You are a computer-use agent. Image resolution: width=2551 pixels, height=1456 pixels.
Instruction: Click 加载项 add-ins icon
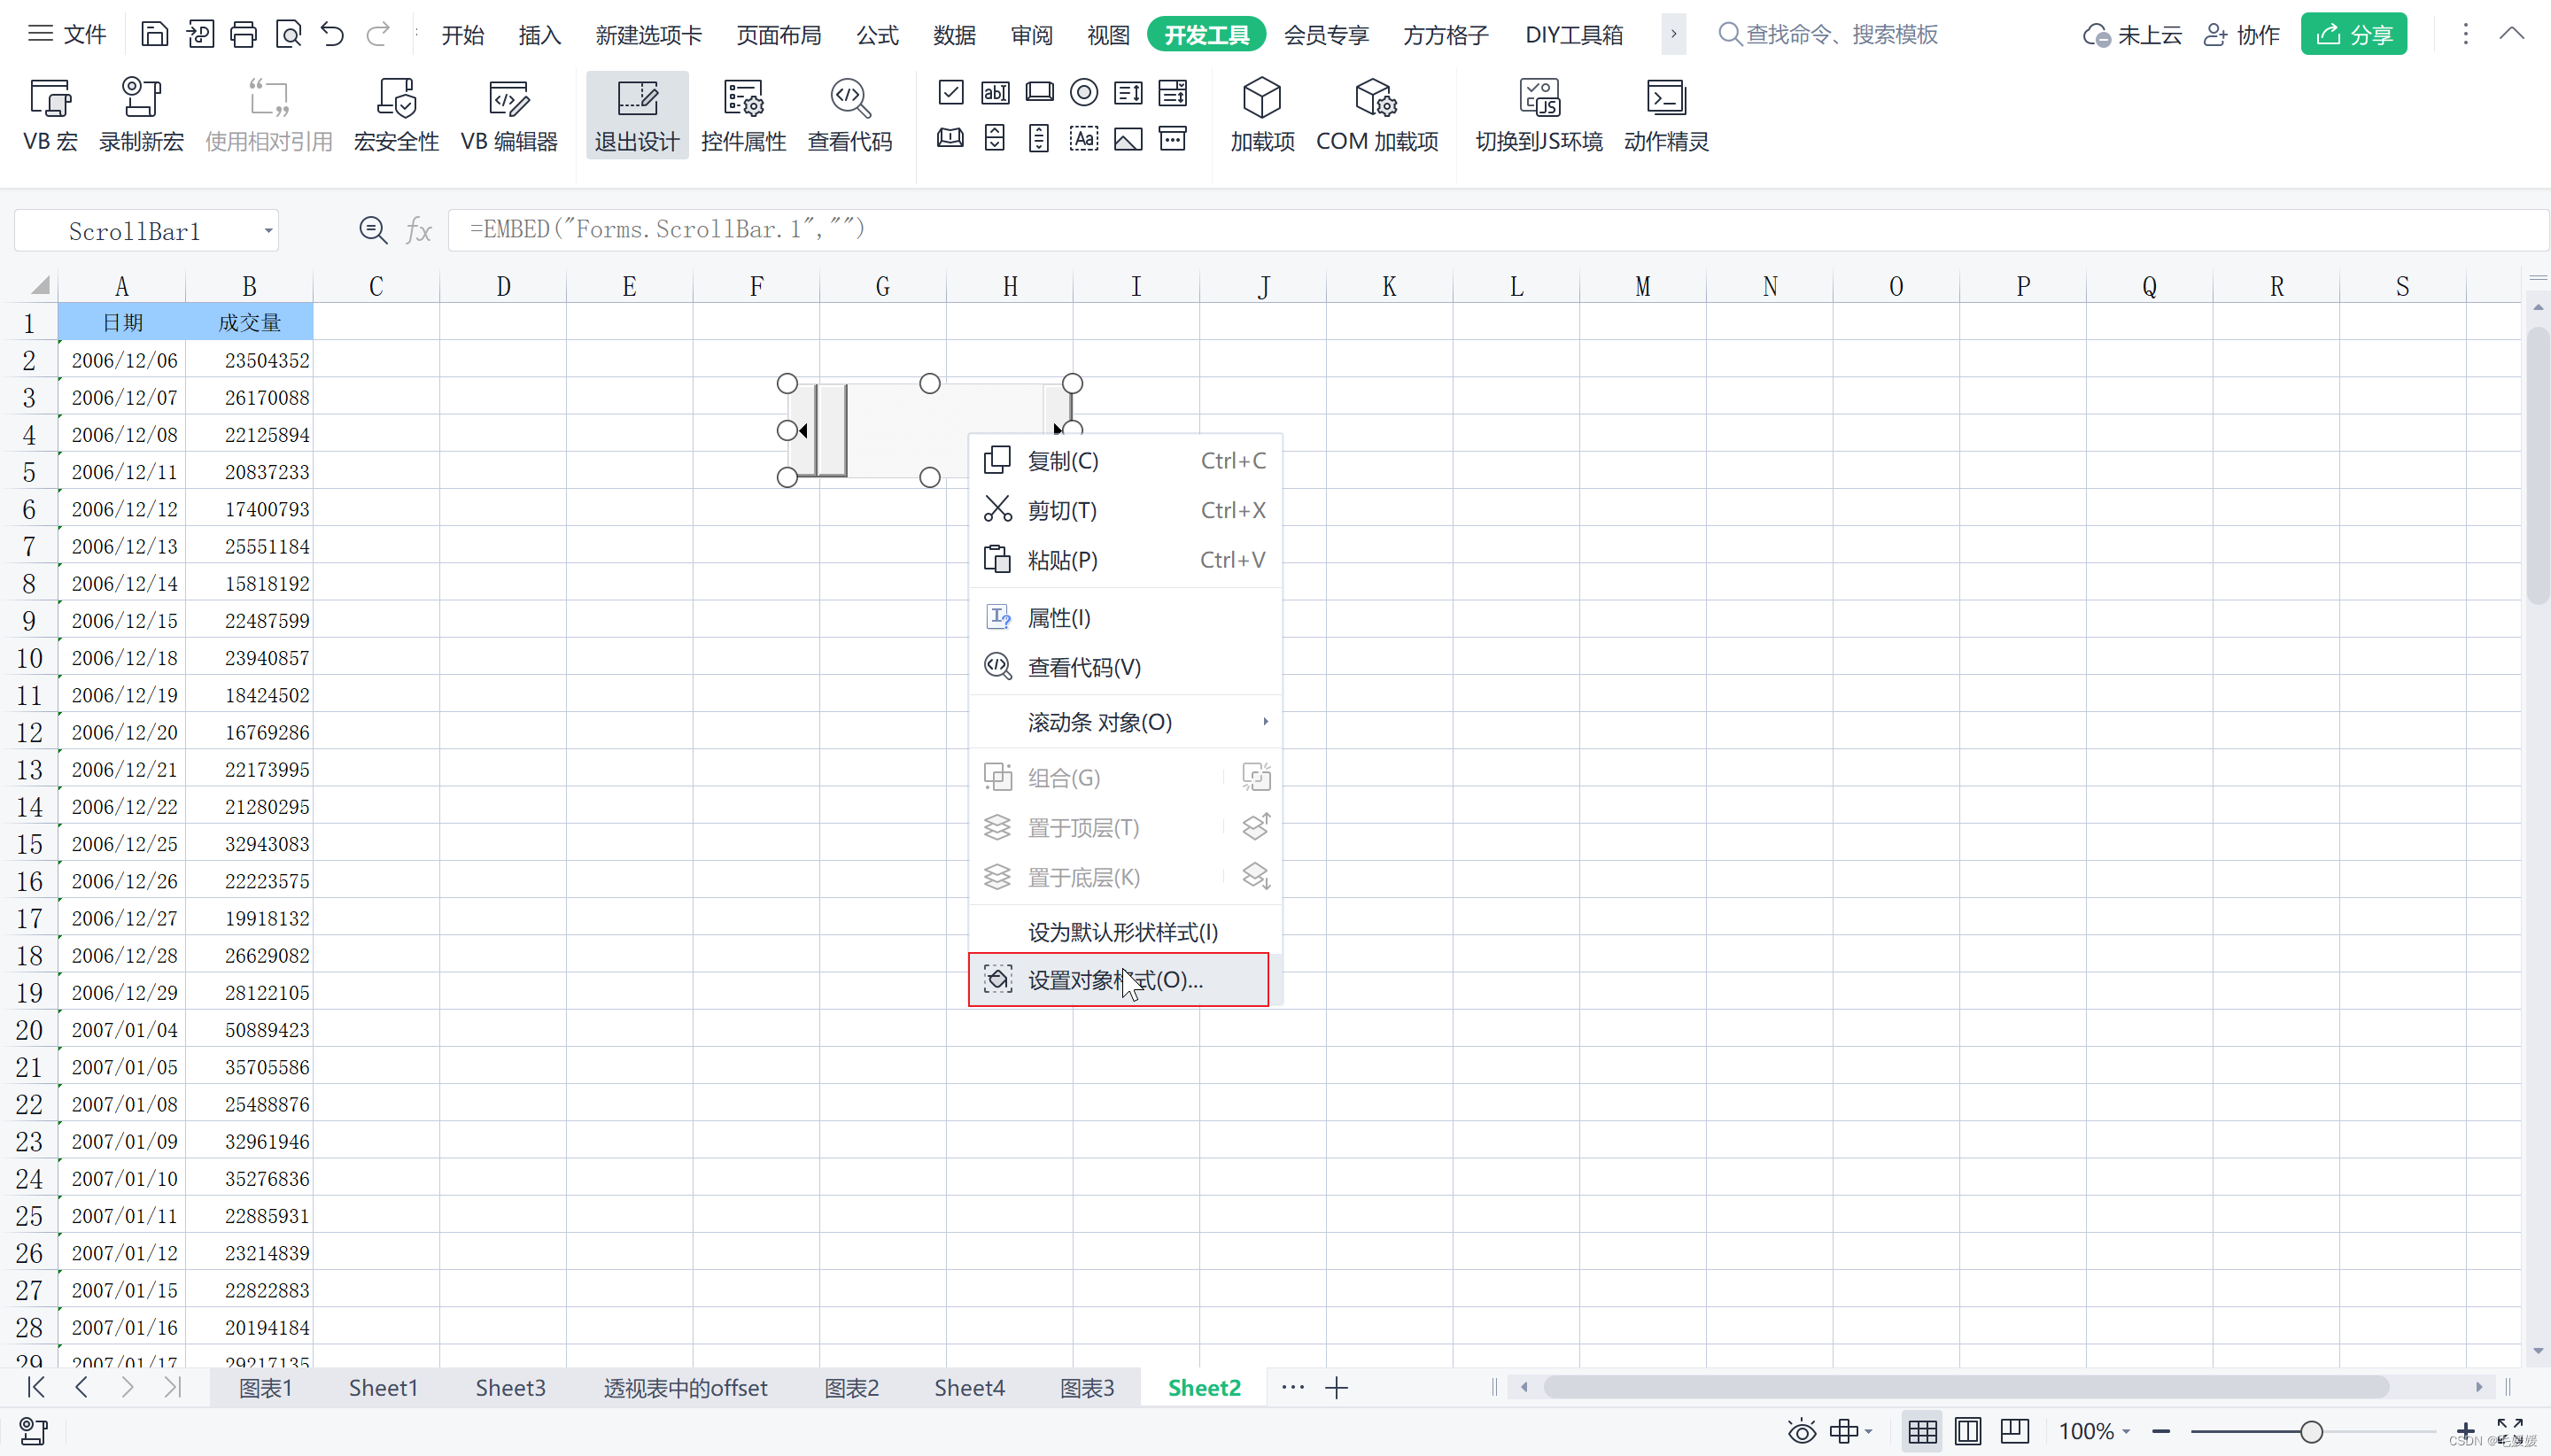(1262, 115)
